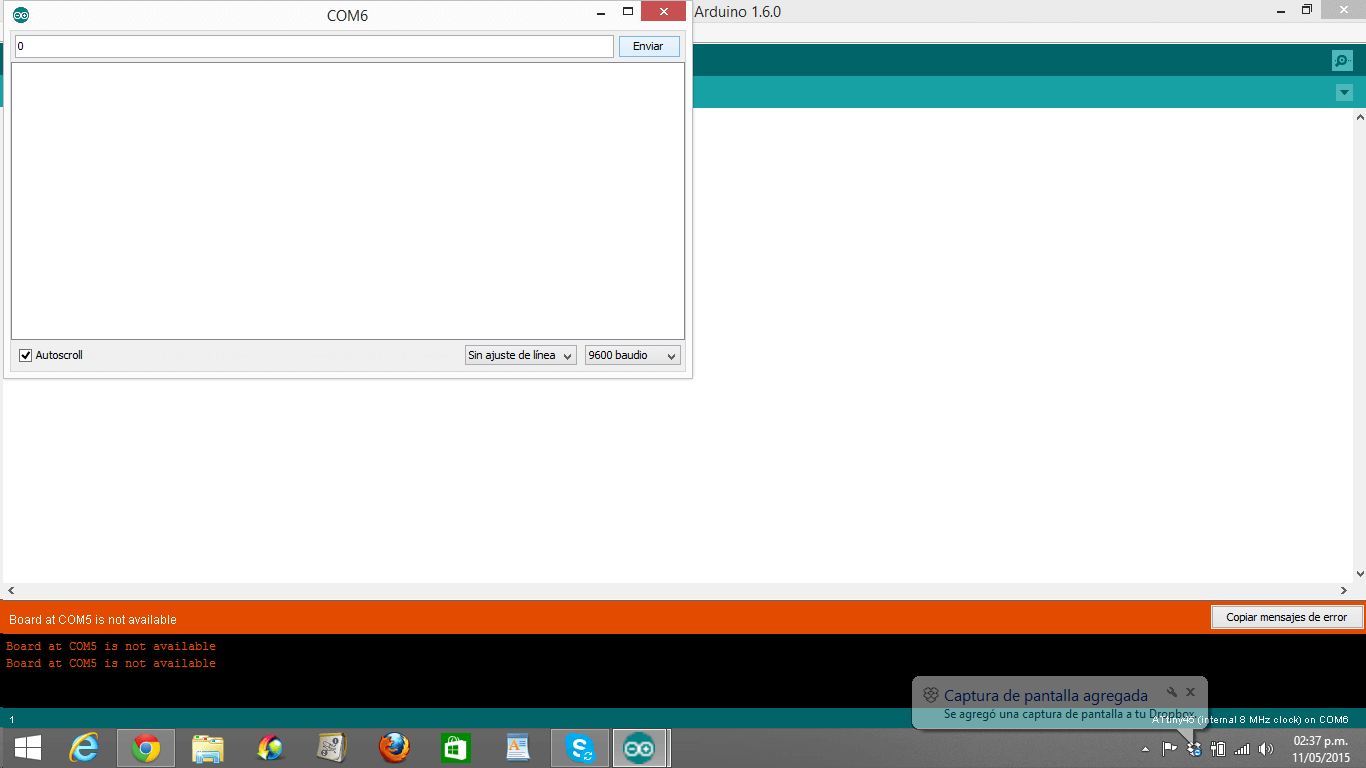Screen dimensions: 1366x768
Task: Click the editor horizontal scrollbar right arrow
Action: point(1344,591)
